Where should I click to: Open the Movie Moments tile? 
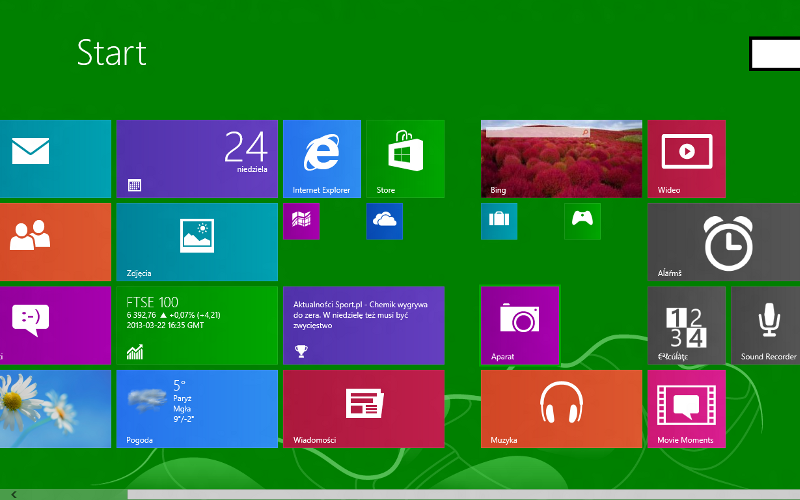coord(687,409)
